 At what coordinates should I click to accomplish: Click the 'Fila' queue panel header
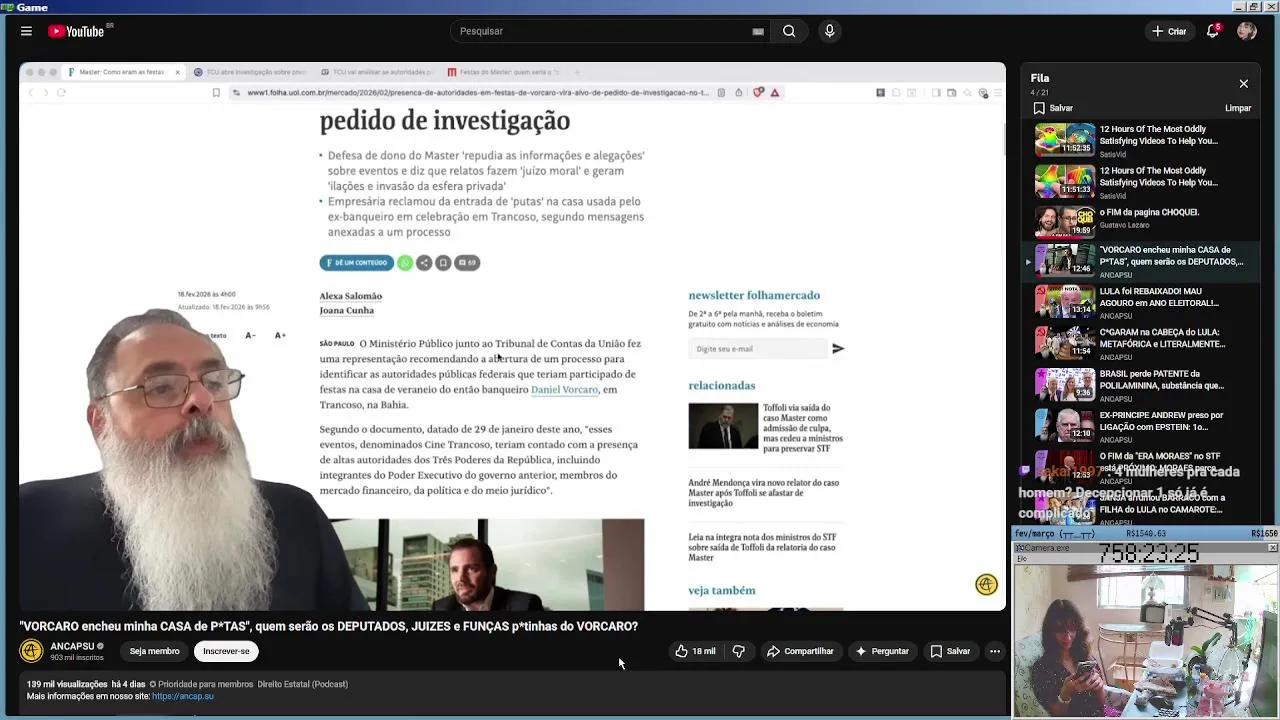click(1039, 78)
